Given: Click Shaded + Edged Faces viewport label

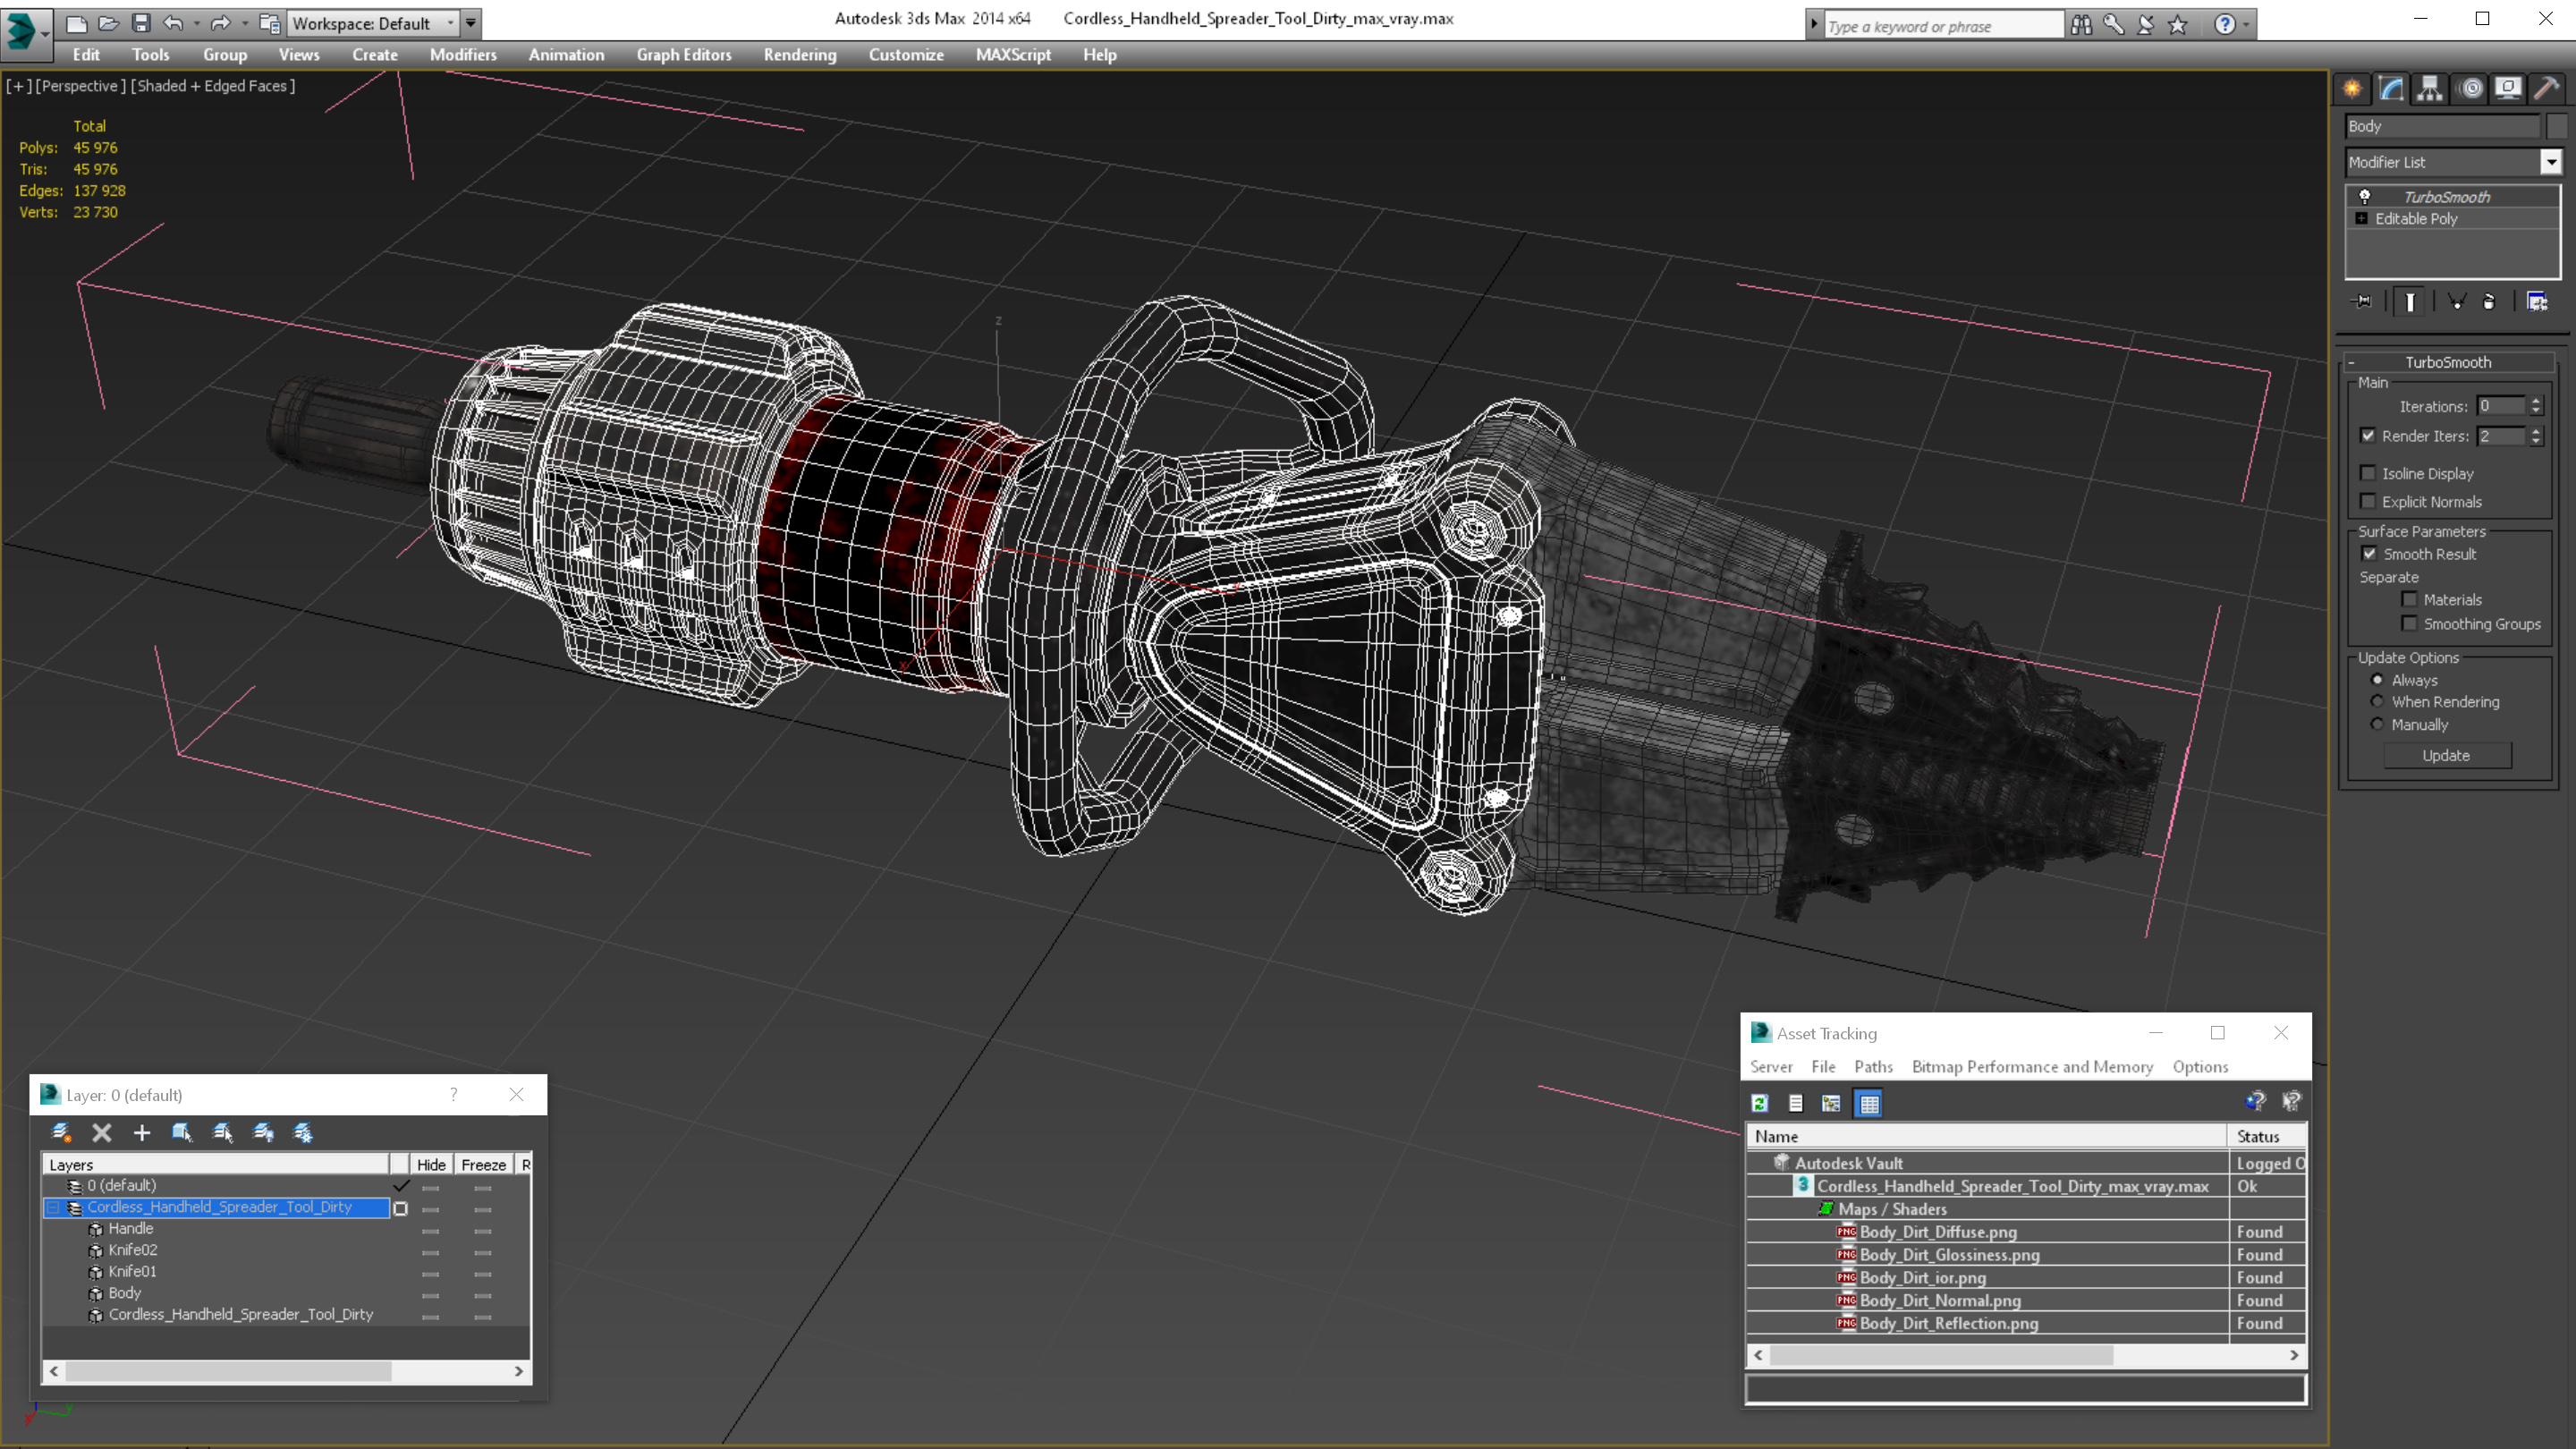Looking at the screenshot, I should pos(213,86).
